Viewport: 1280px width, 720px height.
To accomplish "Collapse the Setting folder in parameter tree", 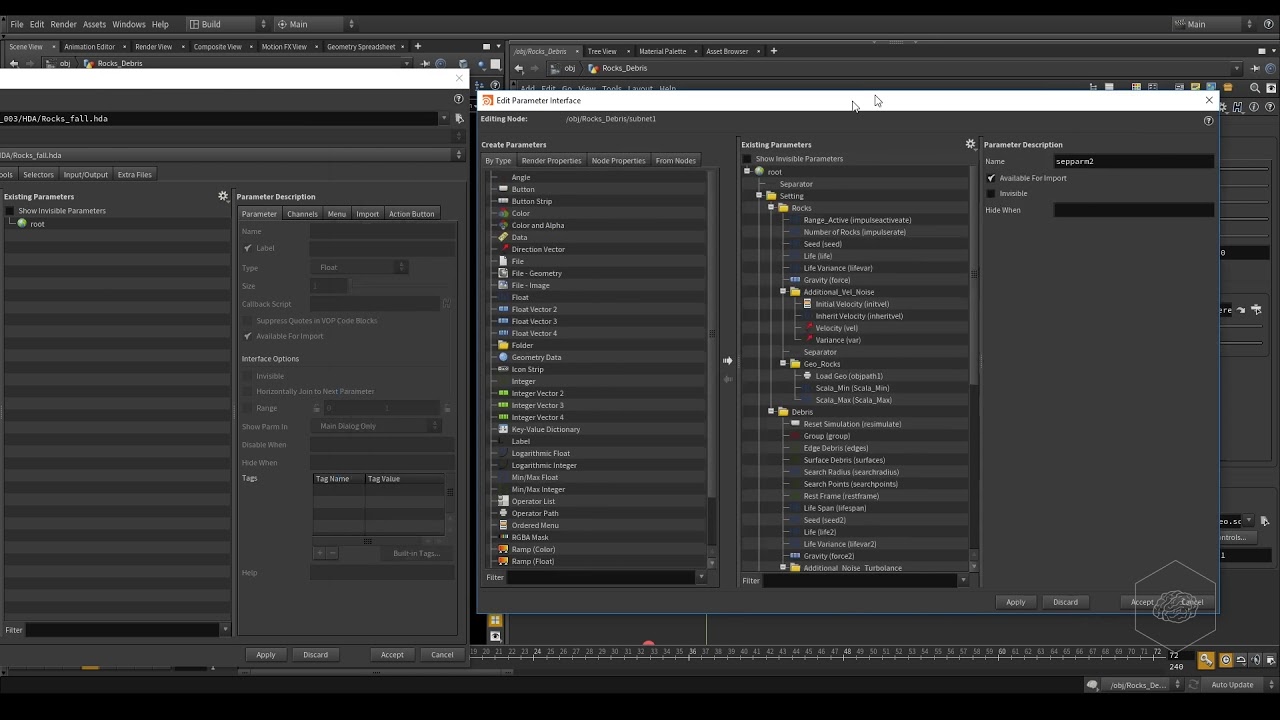I will (759, 196).
